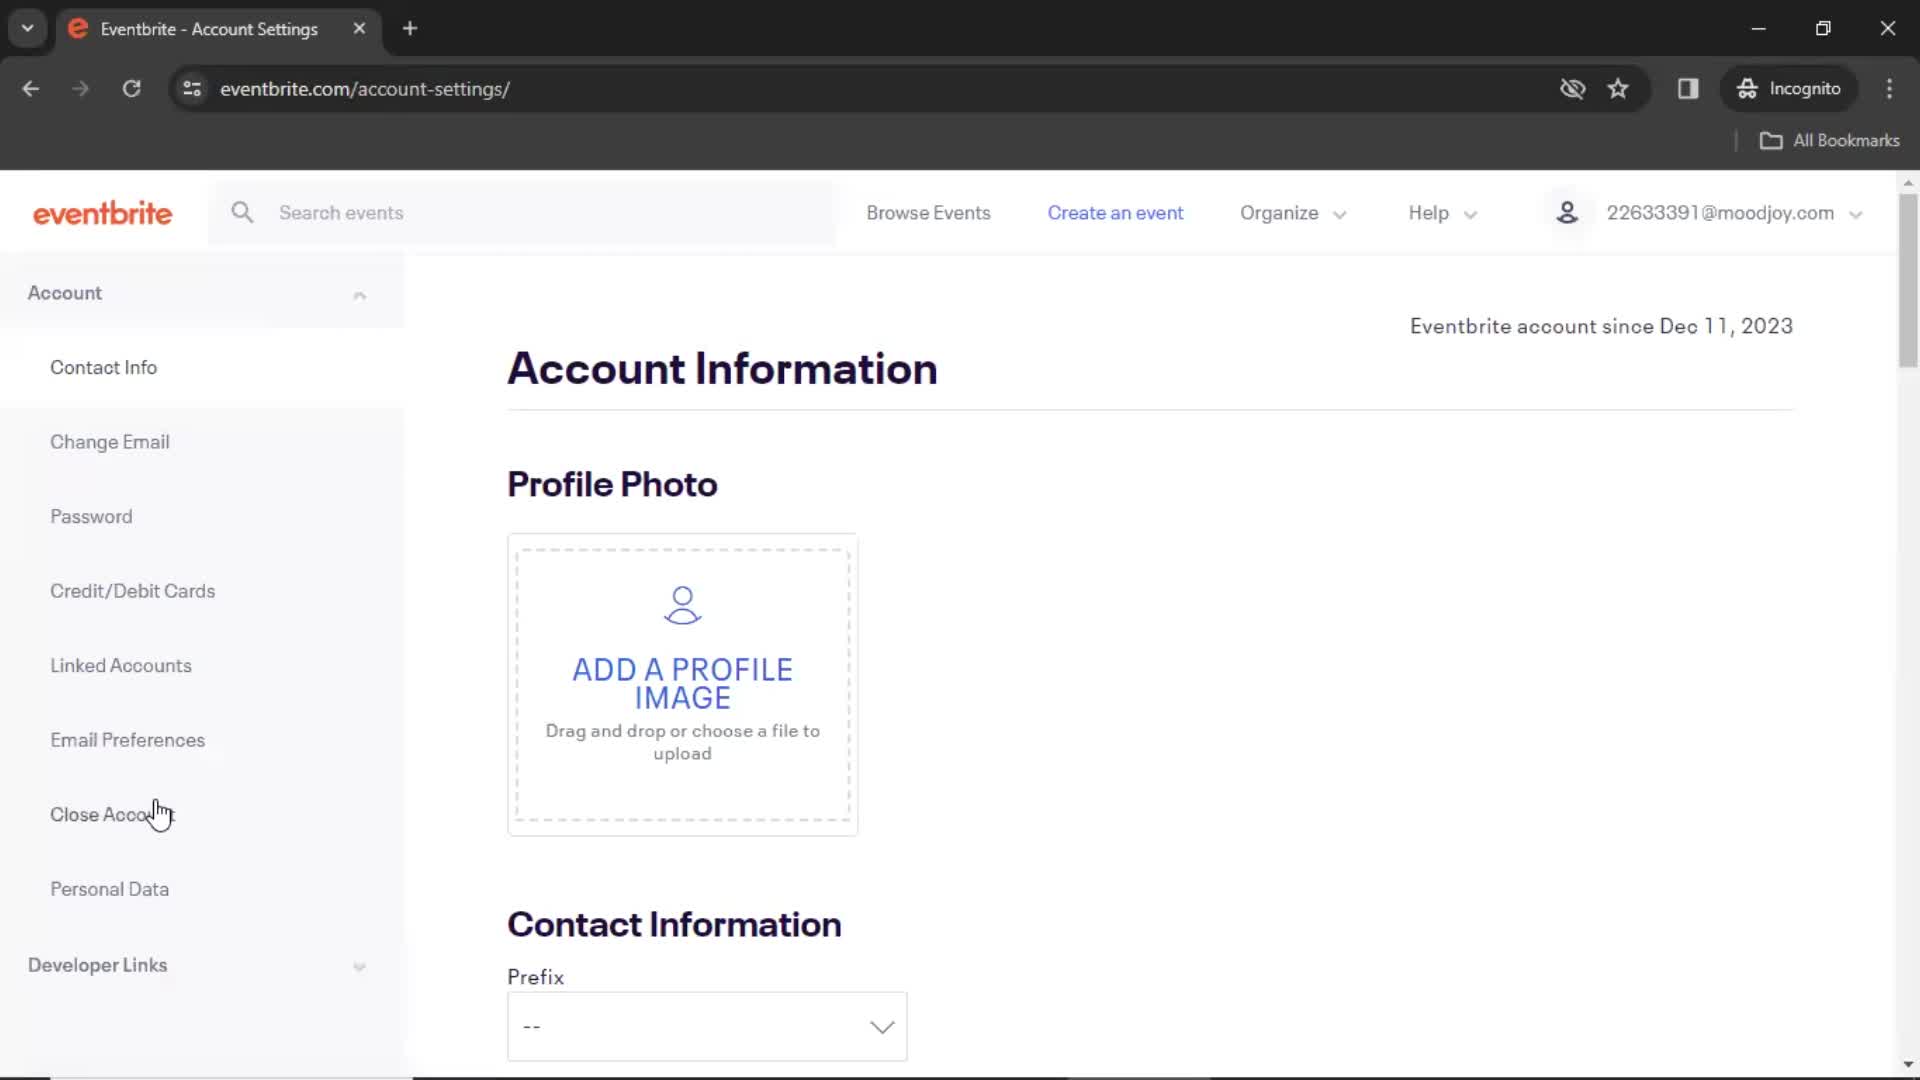Open the Chrome three-dot menu

pyautogui.click(x=1889, y=89)
